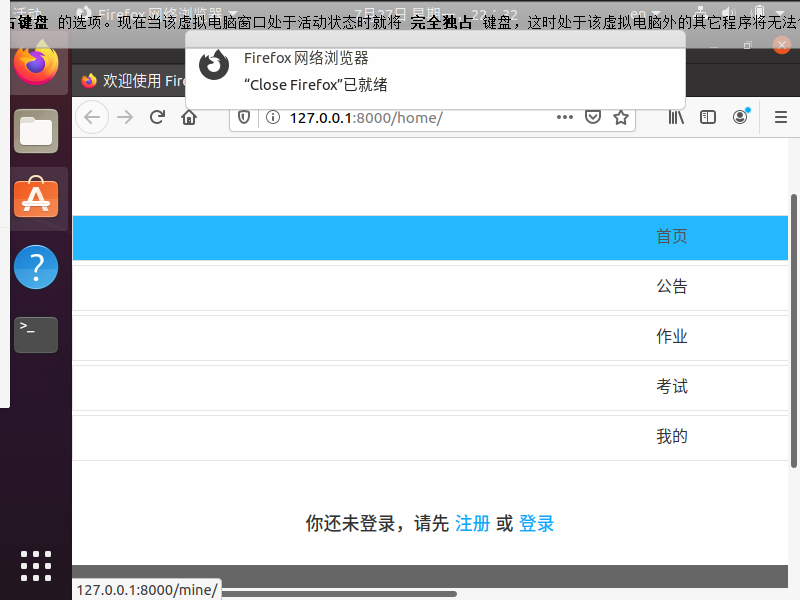800x600 pixels.
Task: Go back with the back arrow
Action: coord(92,117)
